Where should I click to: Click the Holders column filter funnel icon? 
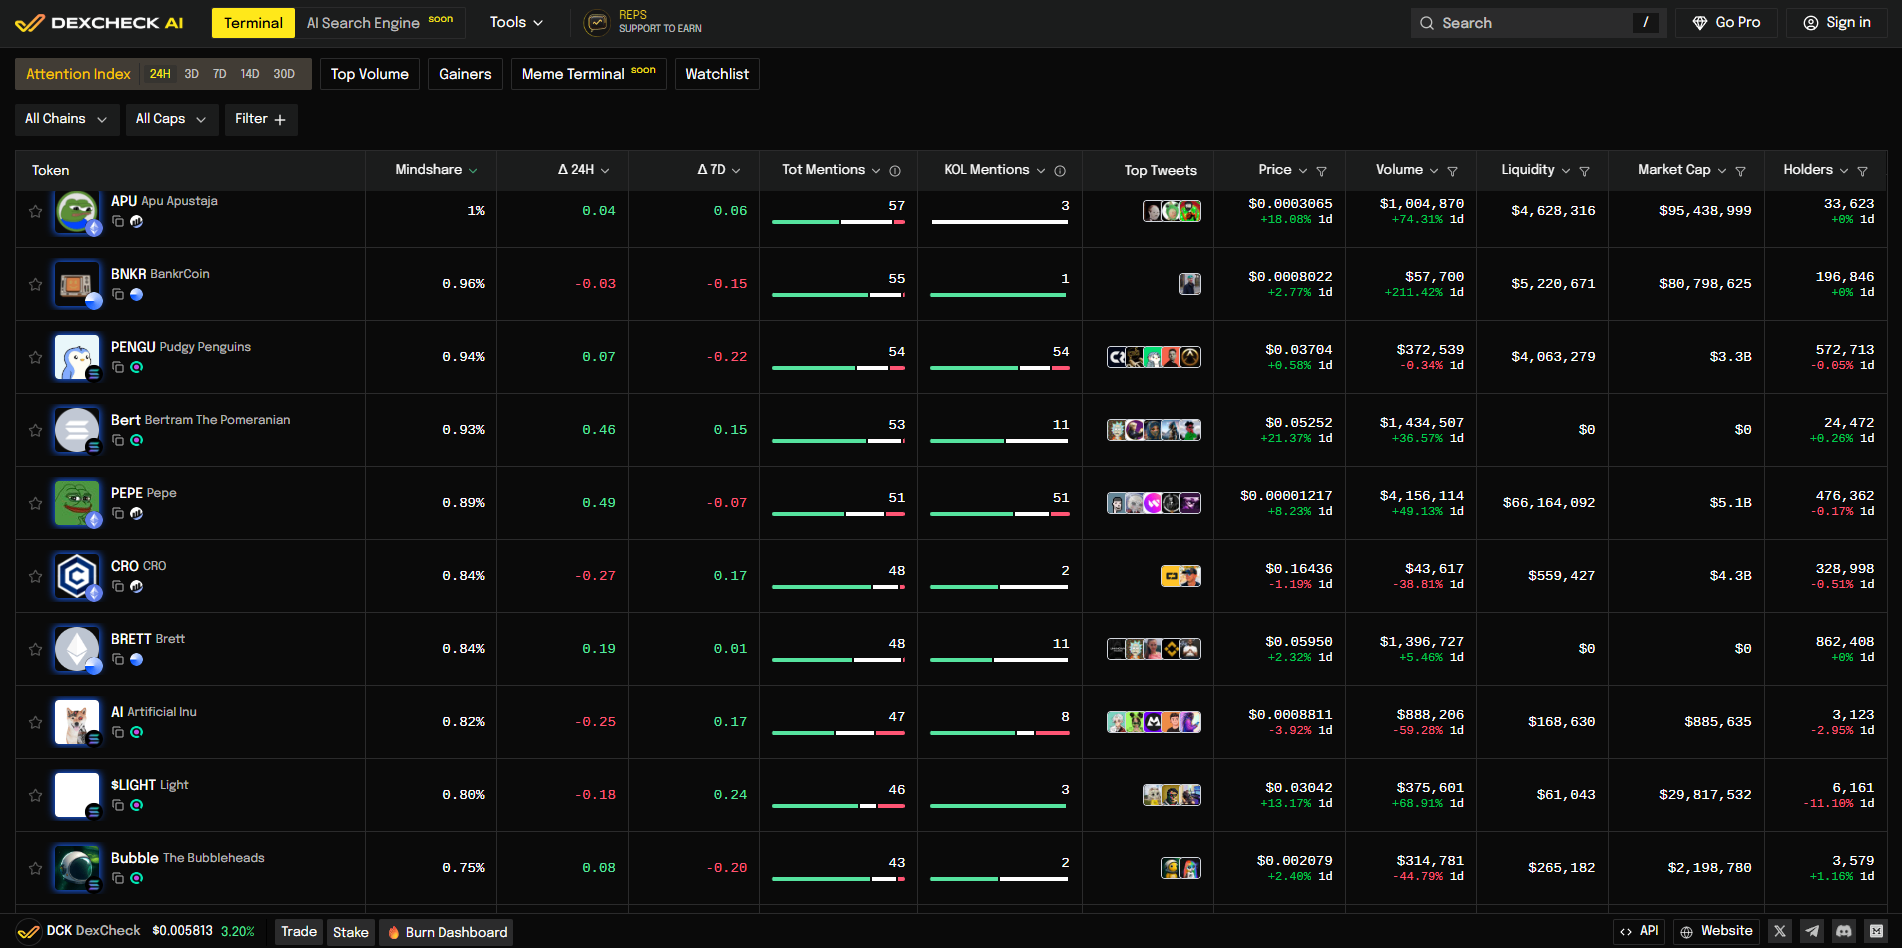(x=1862, y=171)
